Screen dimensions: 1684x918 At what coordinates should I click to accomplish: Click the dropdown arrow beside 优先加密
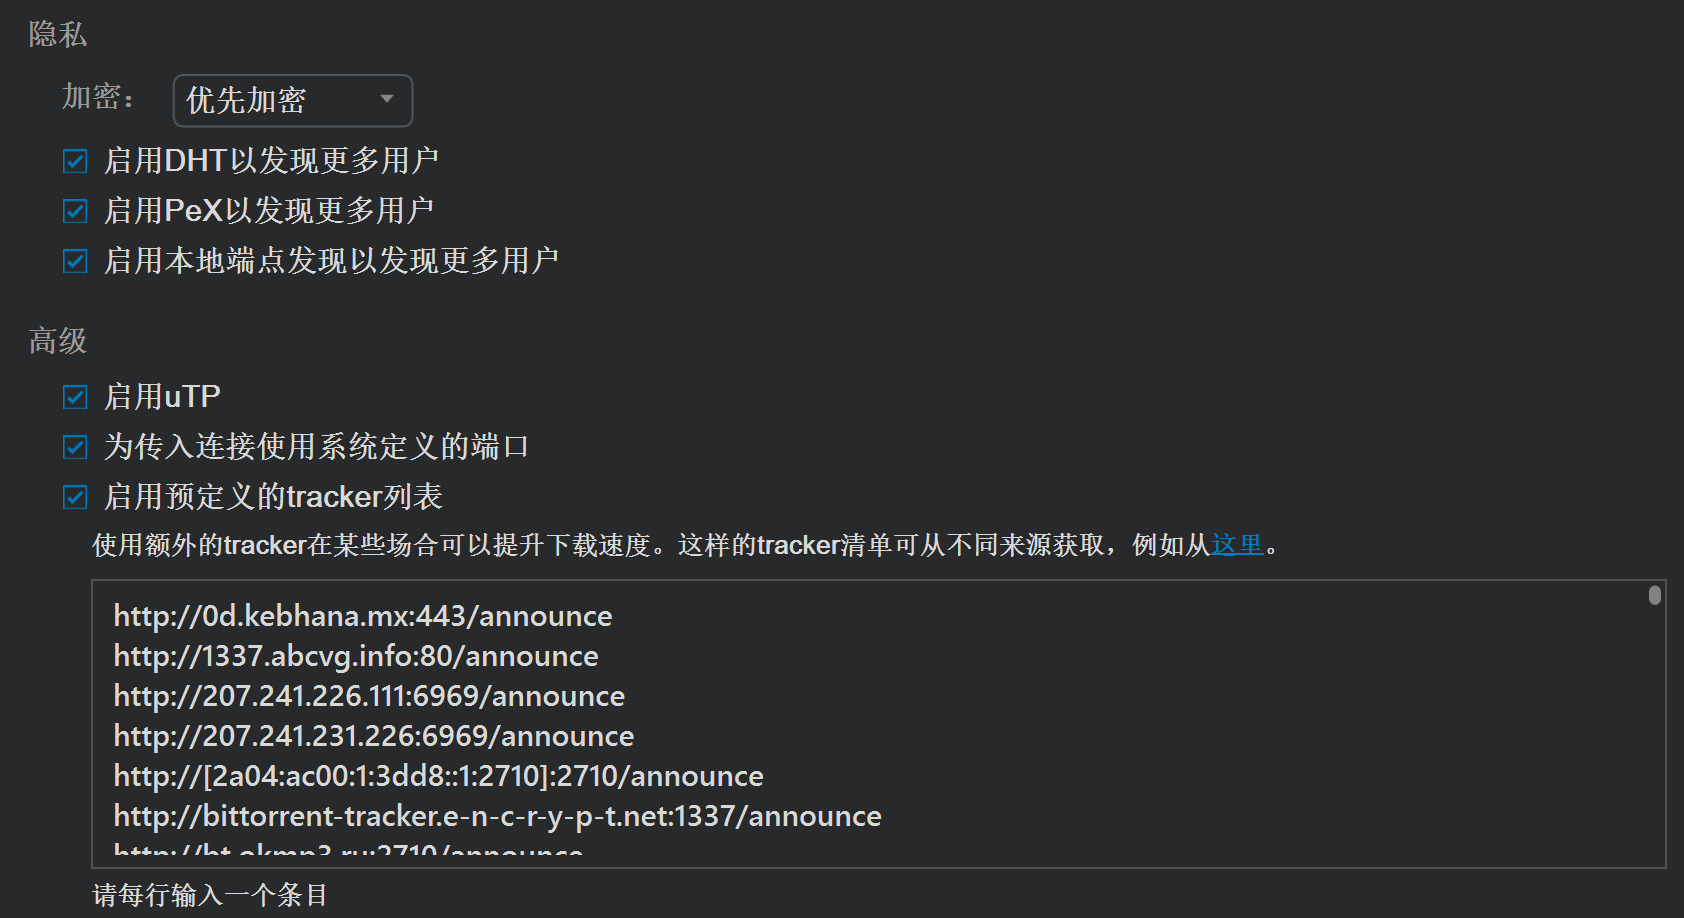pos(388,100)
